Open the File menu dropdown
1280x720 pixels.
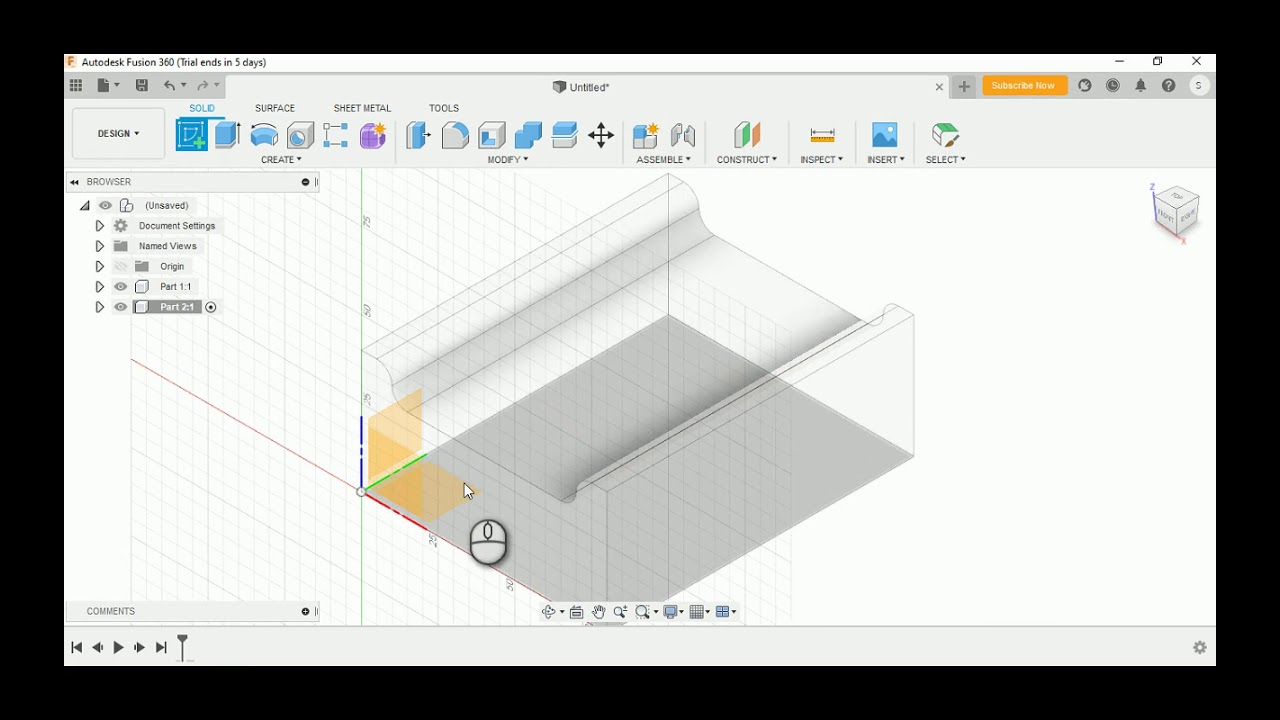tap(108, 86)
